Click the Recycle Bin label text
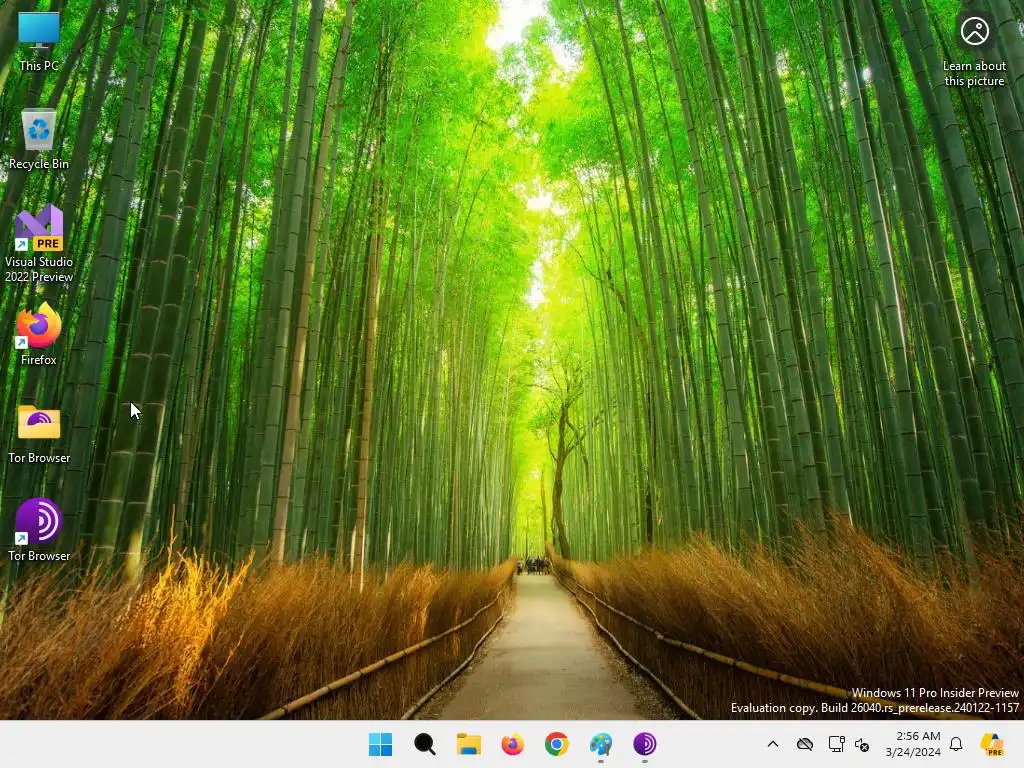Viewport: 1024px width, 768px height. point(39,164)
